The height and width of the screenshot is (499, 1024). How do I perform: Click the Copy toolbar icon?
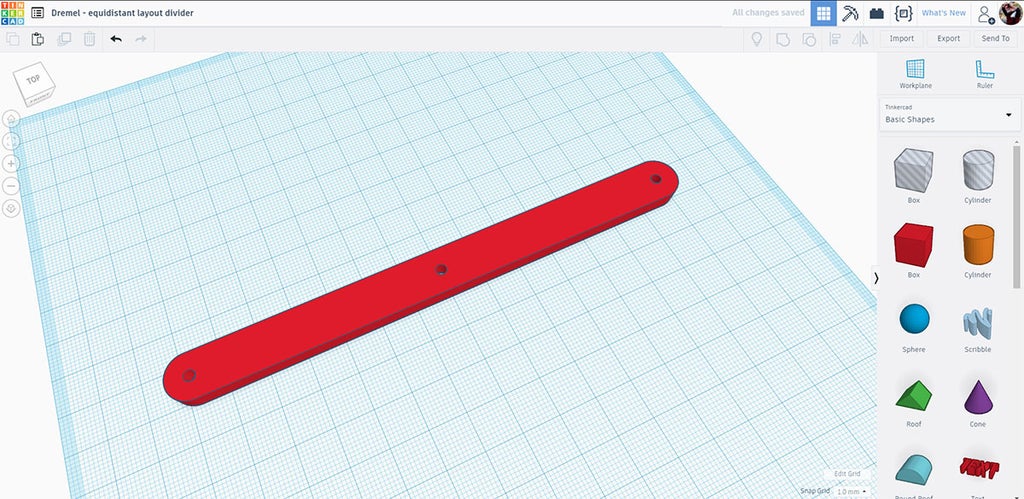pyautogui.click(x=12, y=39)
